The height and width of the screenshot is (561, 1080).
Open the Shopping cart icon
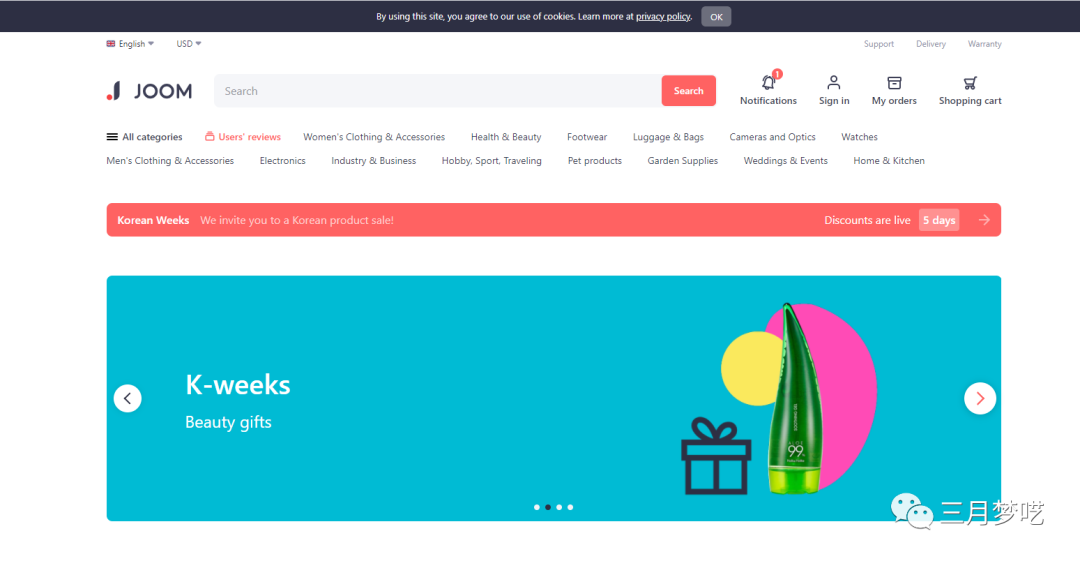tap(970, 83)
